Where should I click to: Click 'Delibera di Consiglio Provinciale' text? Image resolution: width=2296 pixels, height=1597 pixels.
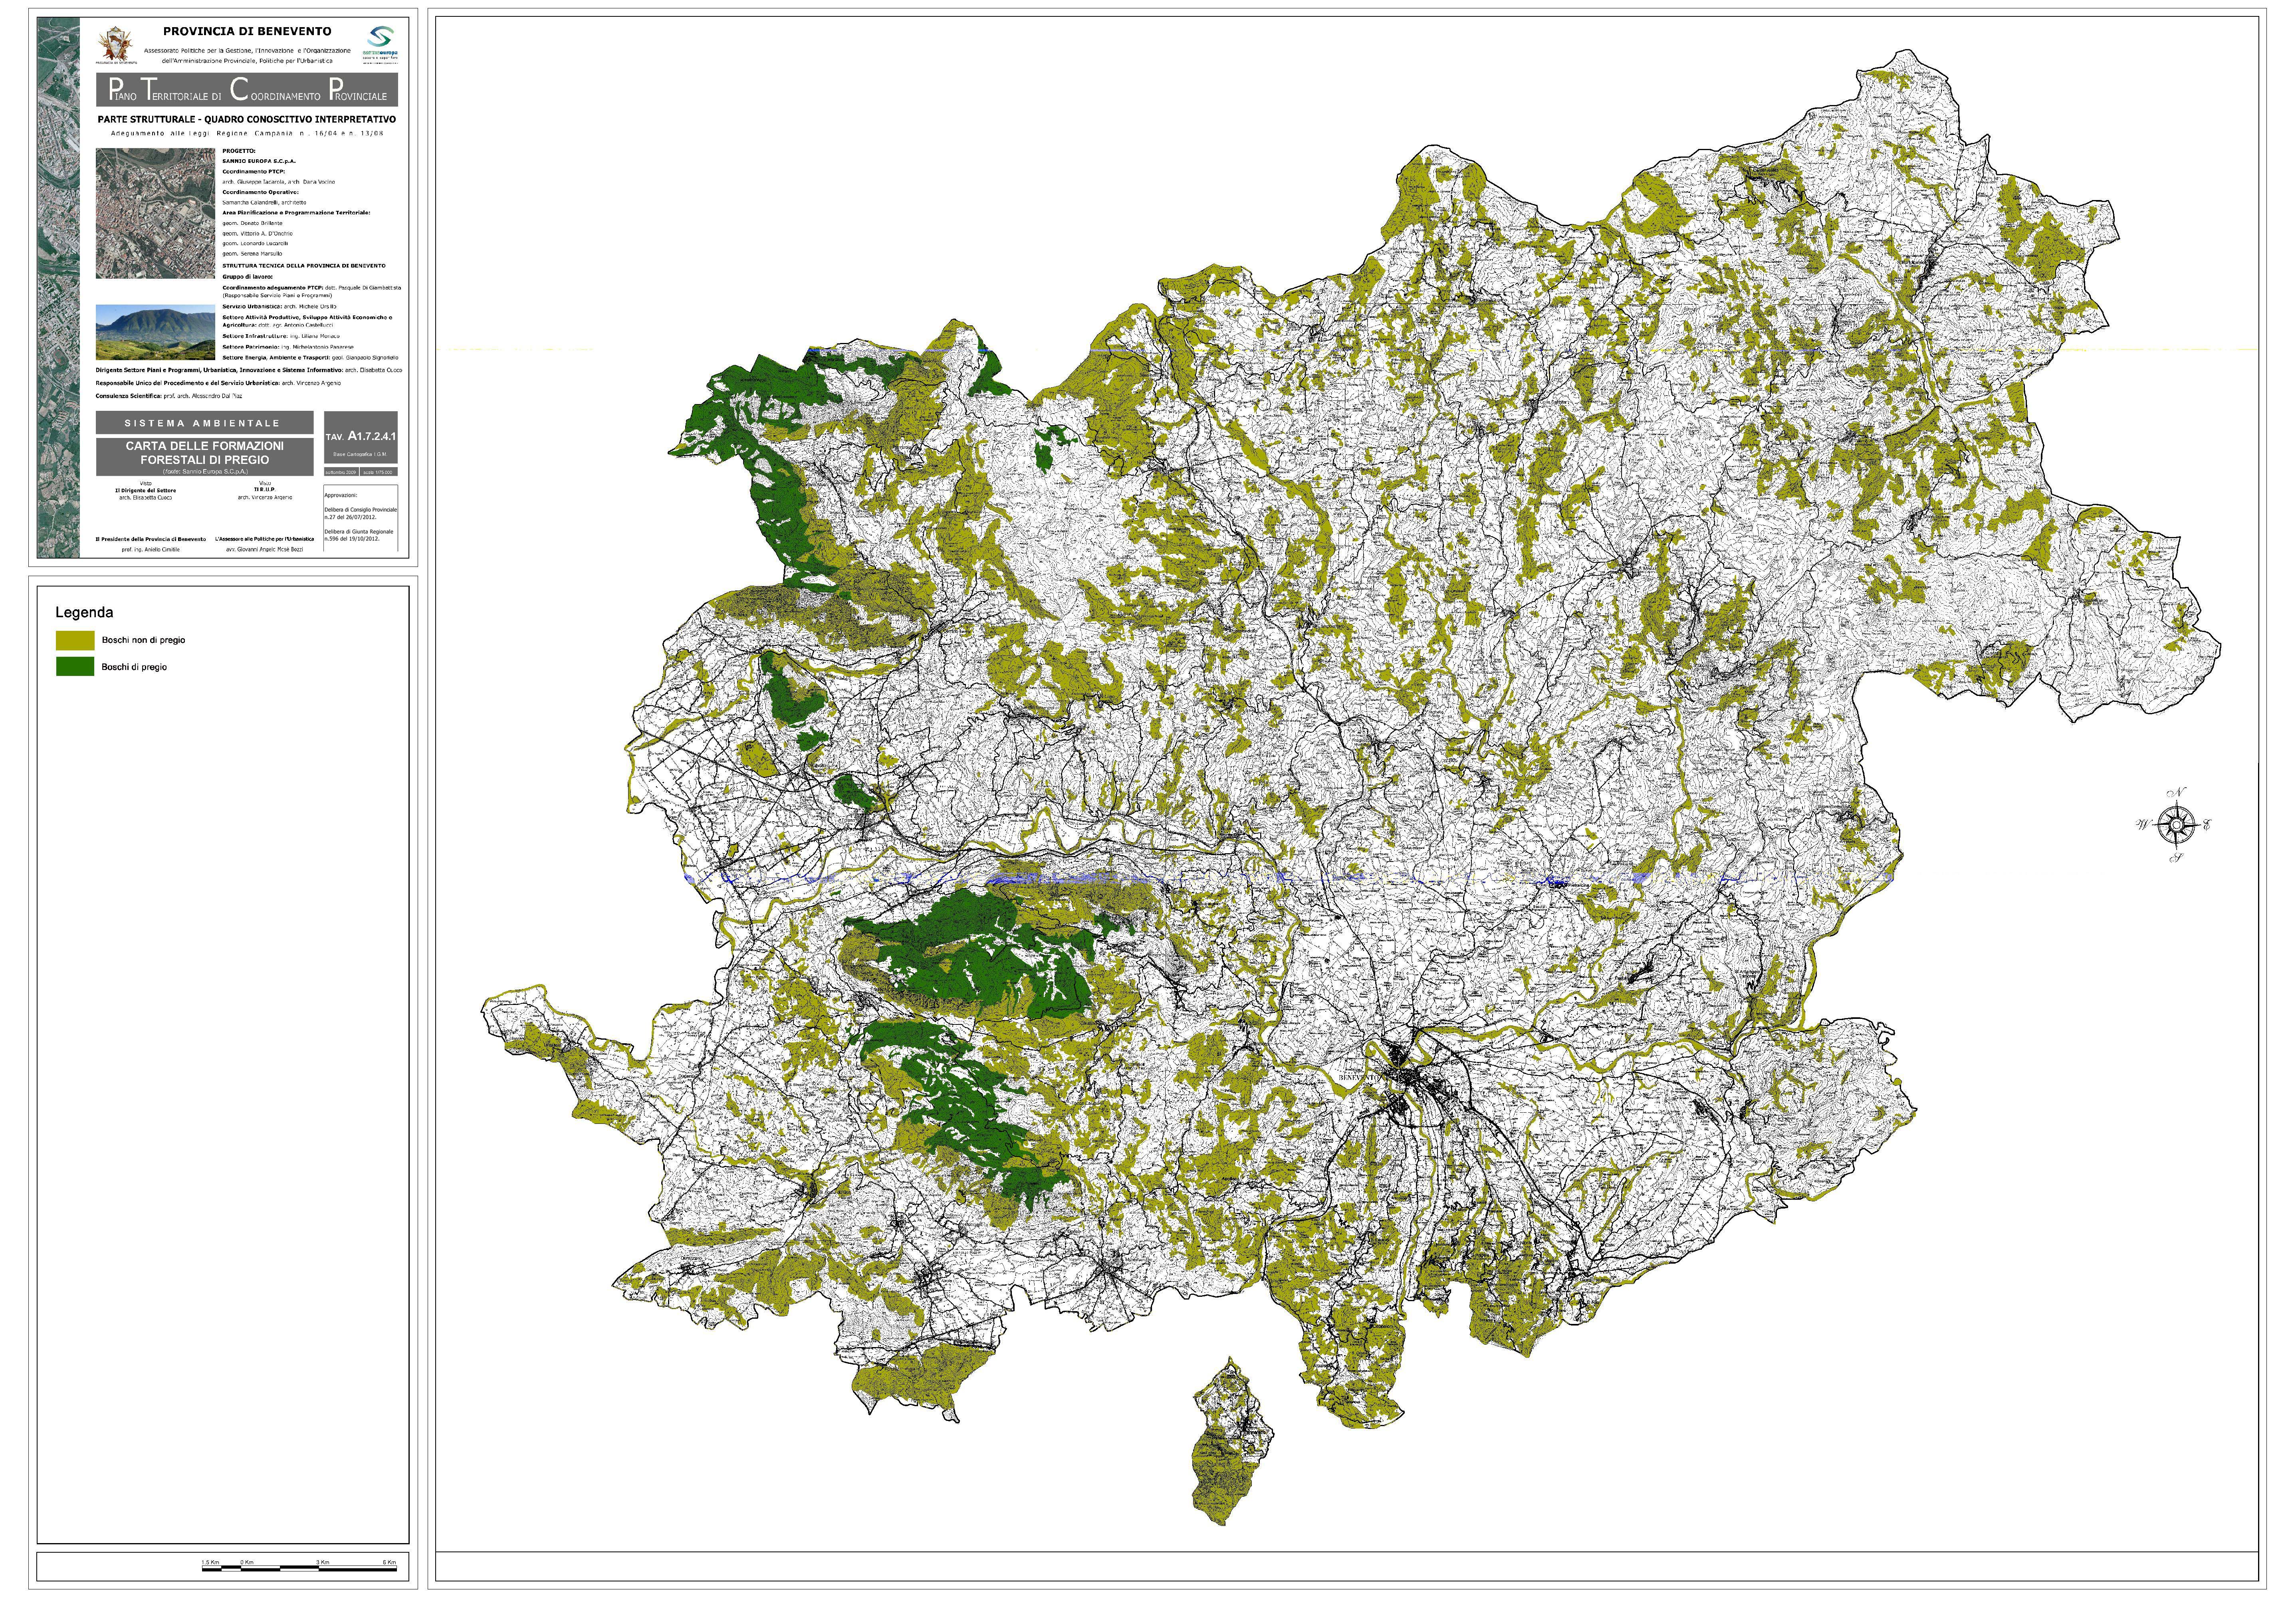pos(361,510)
